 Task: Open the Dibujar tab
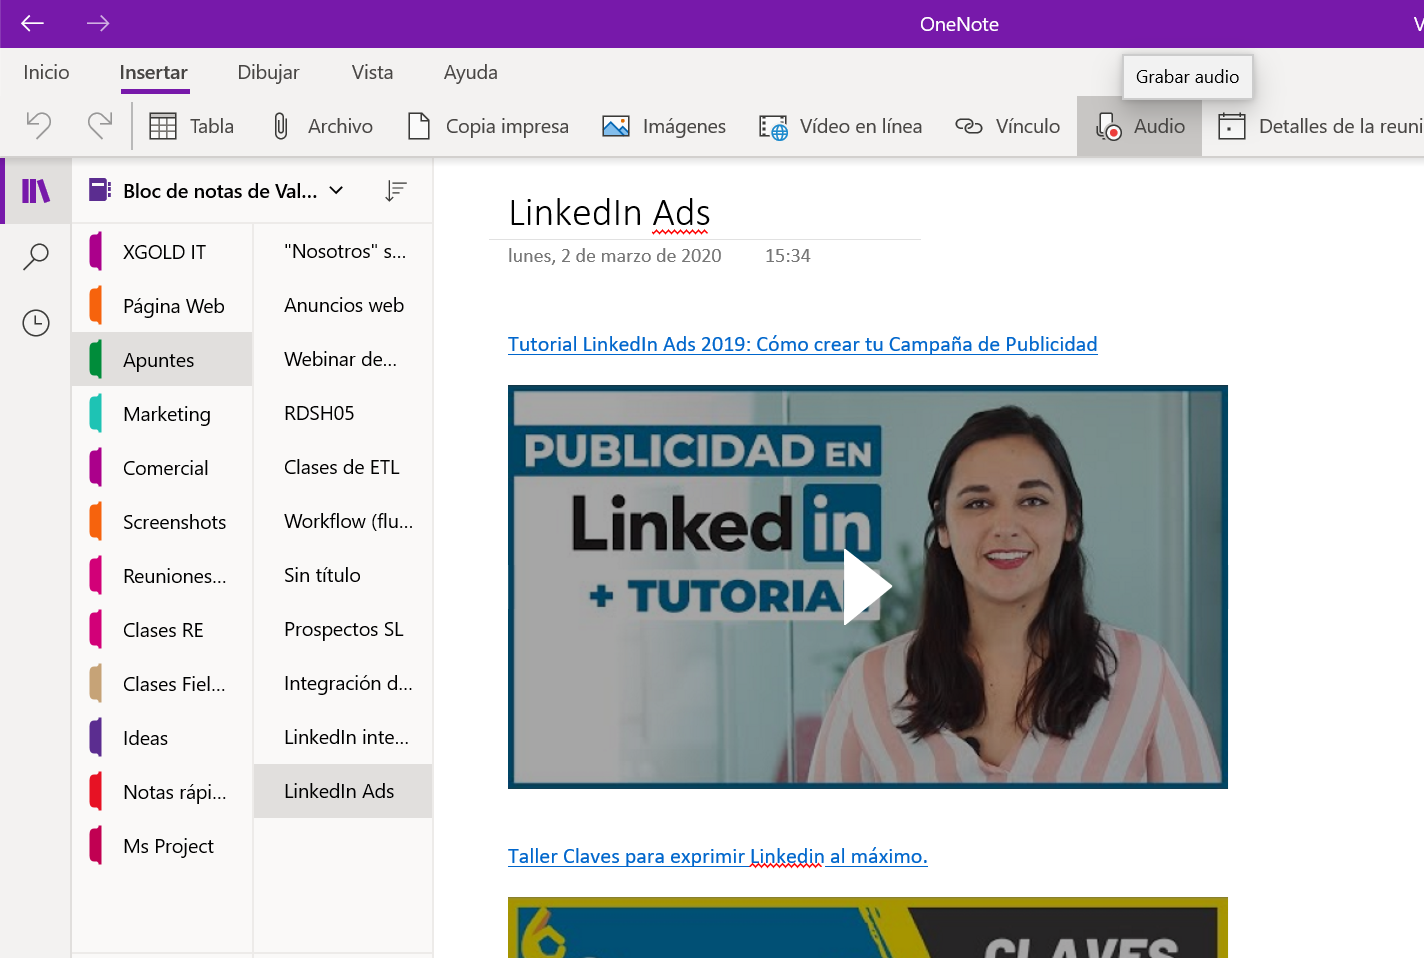pos(268,72)
